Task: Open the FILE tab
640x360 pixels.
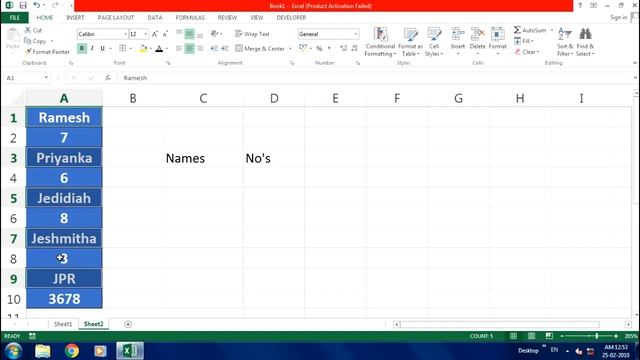Action: tap(15, 18)
